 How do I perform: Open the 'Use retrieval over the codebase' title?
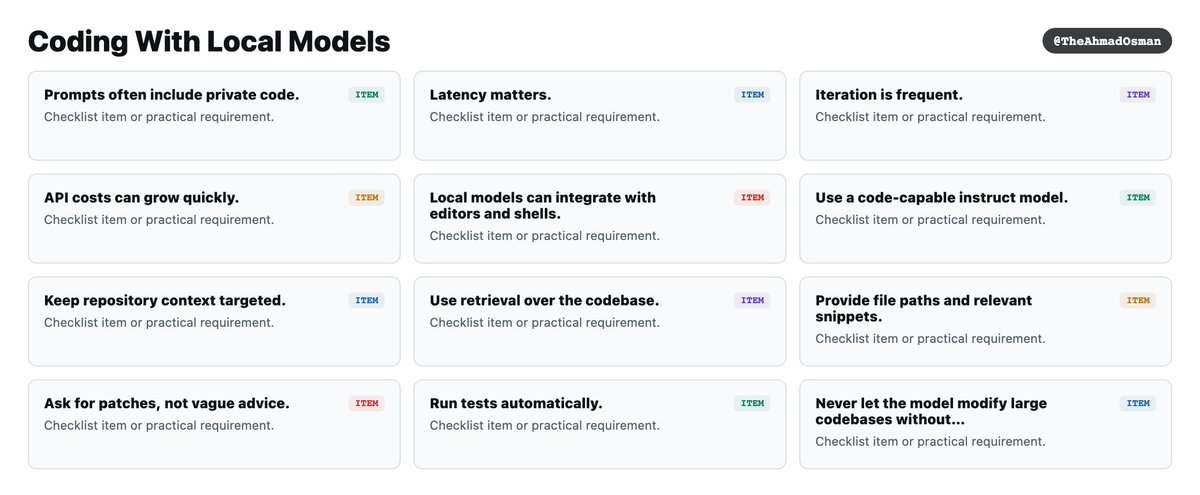pos(544,300)
